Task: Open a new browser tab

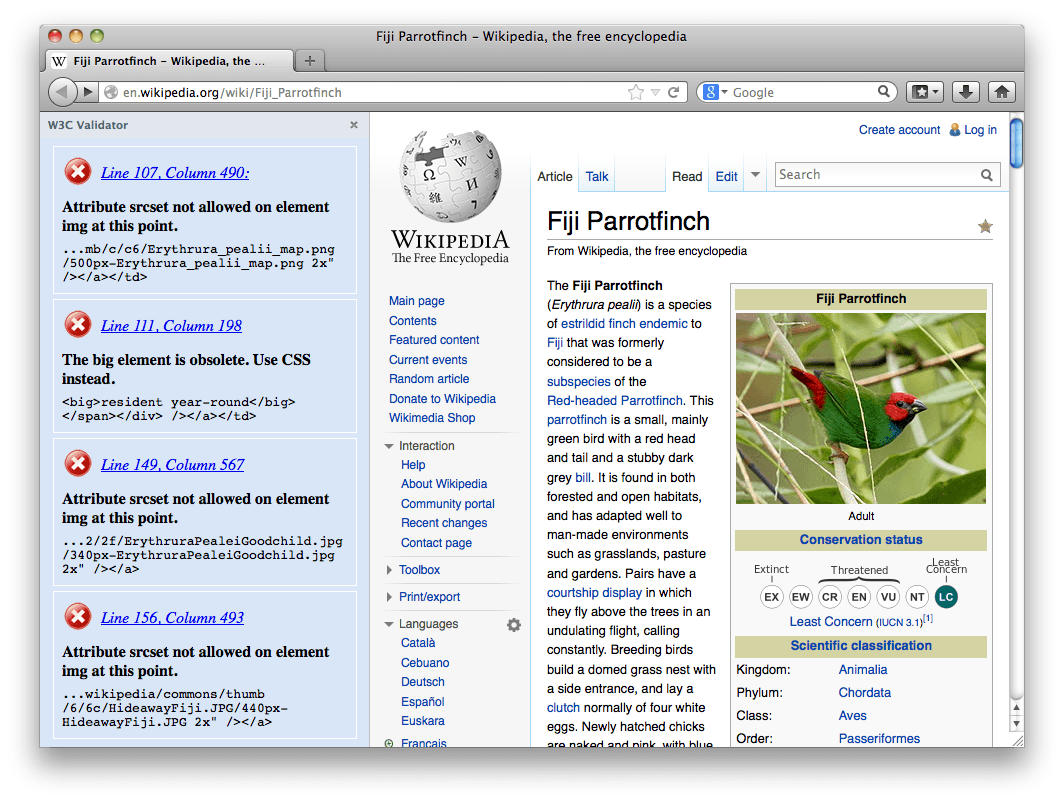Action: (x=310, y=61)
